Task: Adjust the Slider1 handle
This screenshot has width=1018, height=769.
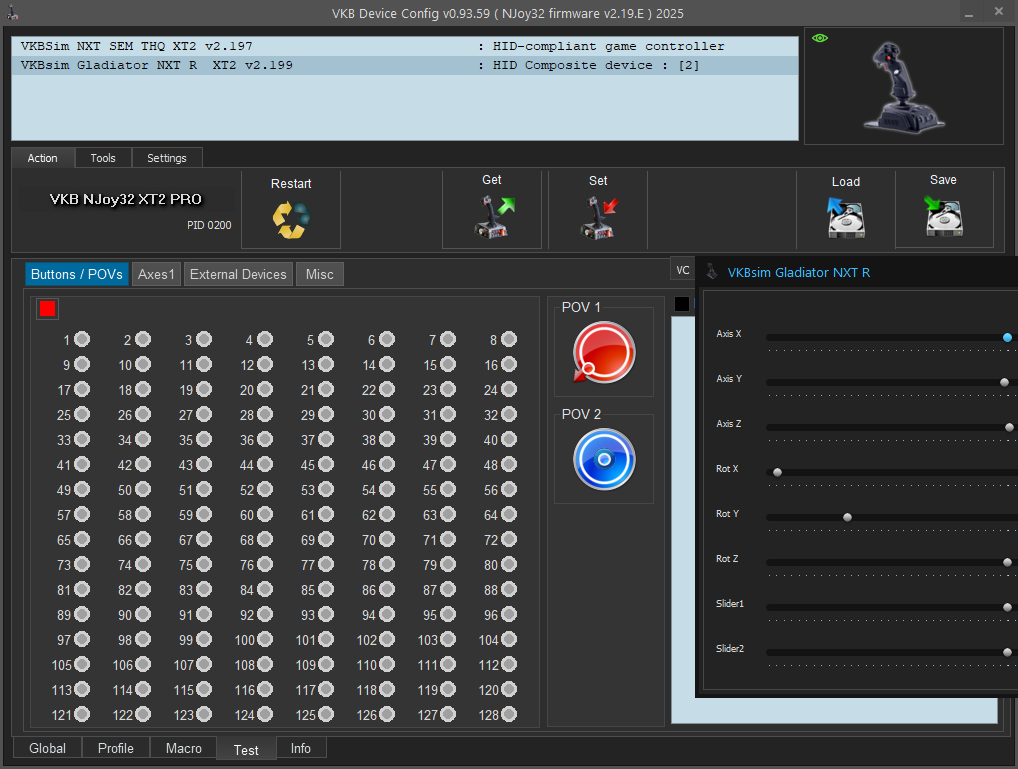Action: tap(1007, 607)
